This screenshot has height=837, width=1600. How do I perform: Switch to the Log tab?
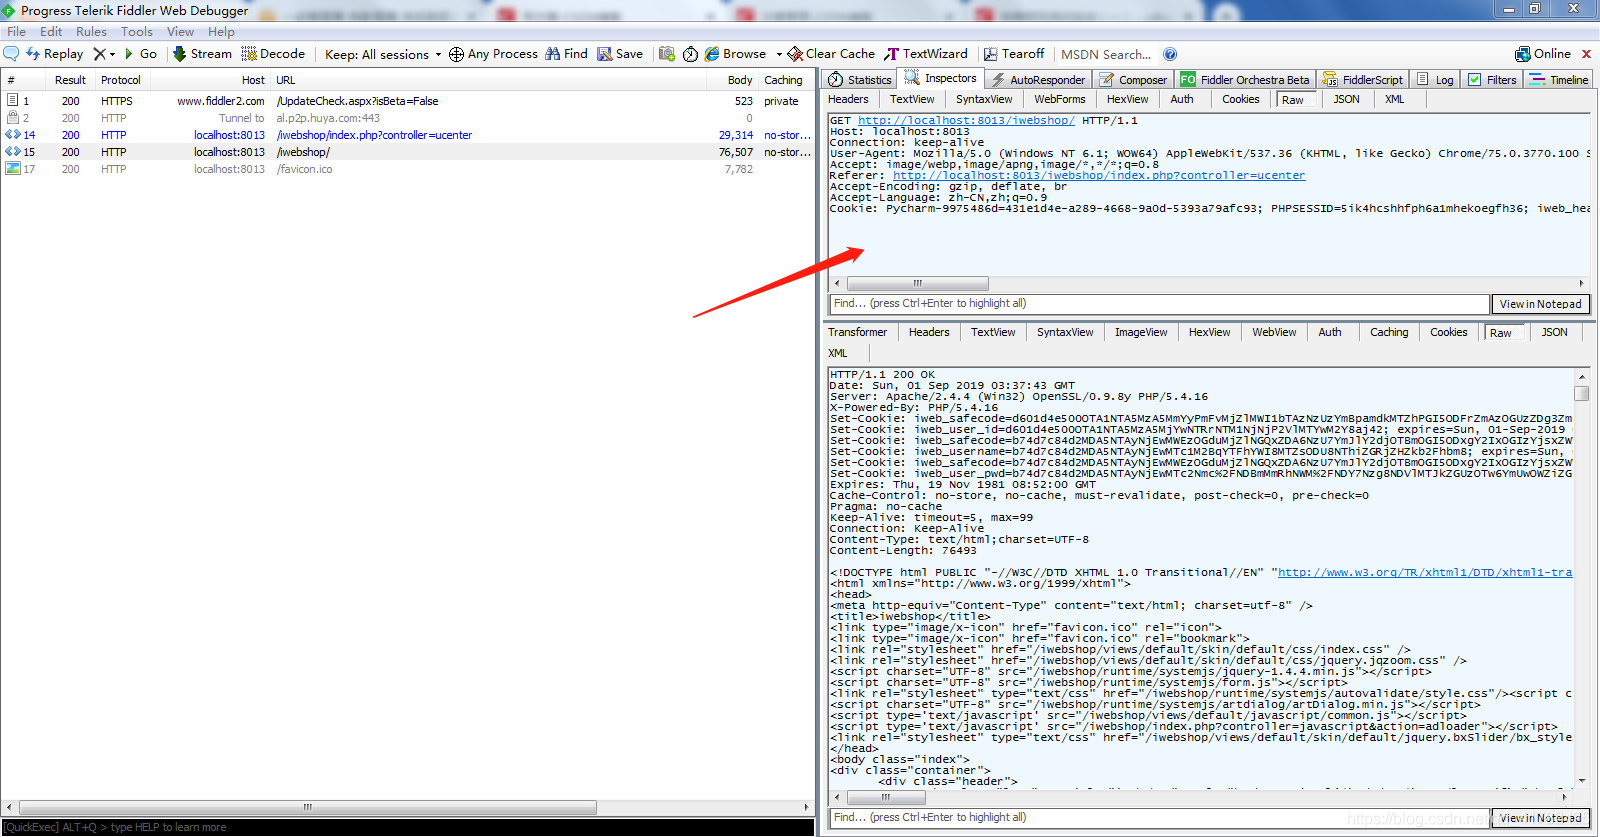pyautogui.click(x=1435, y=79)
